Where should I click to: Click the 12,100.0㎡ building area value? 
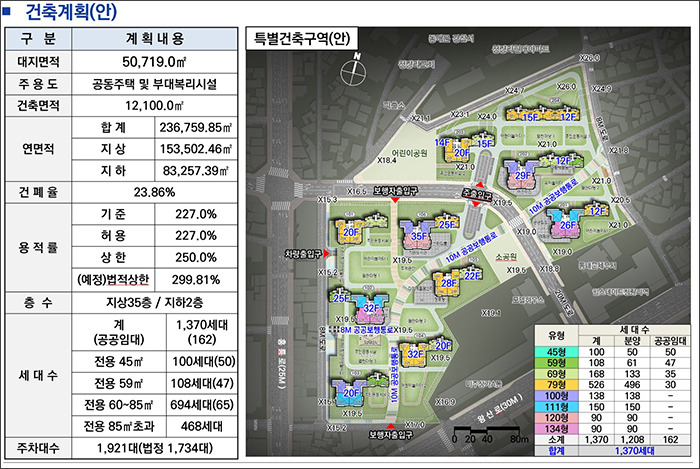154,105
